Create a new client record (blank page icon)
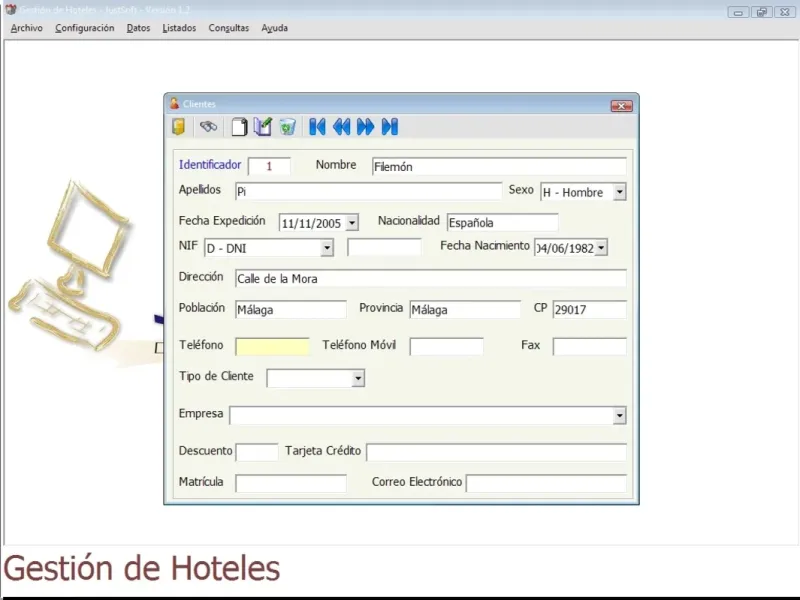This screenshot has height=600, width=800. pos(239,127)
